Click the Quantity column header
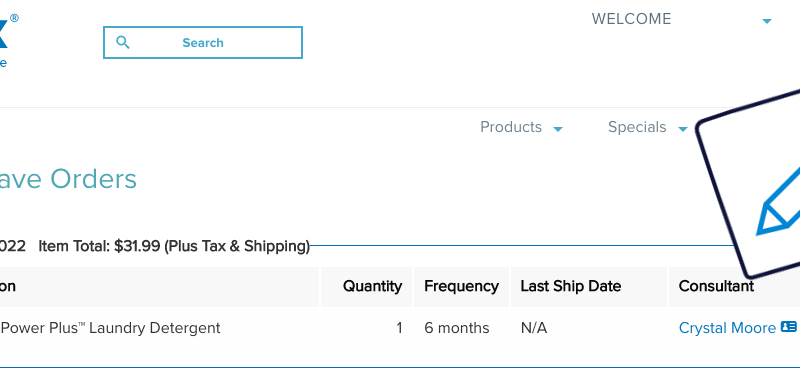800x388 pixels. tap(372, 286)
